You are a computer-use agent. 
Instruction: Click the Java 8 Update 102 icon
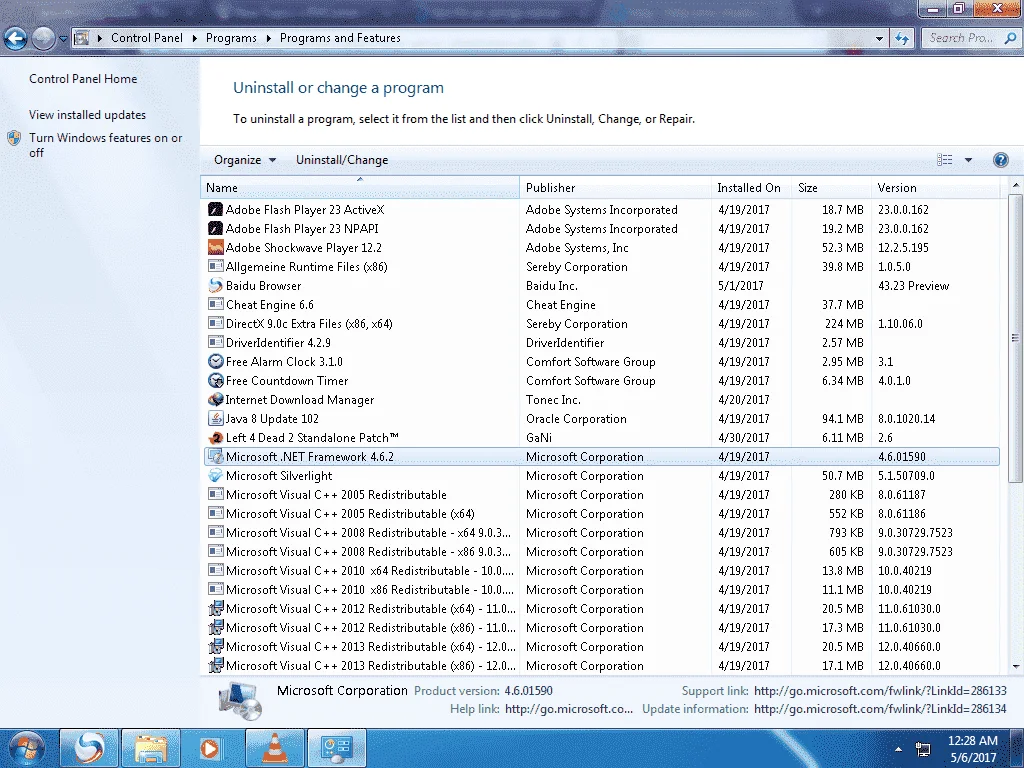coord(216,418)
